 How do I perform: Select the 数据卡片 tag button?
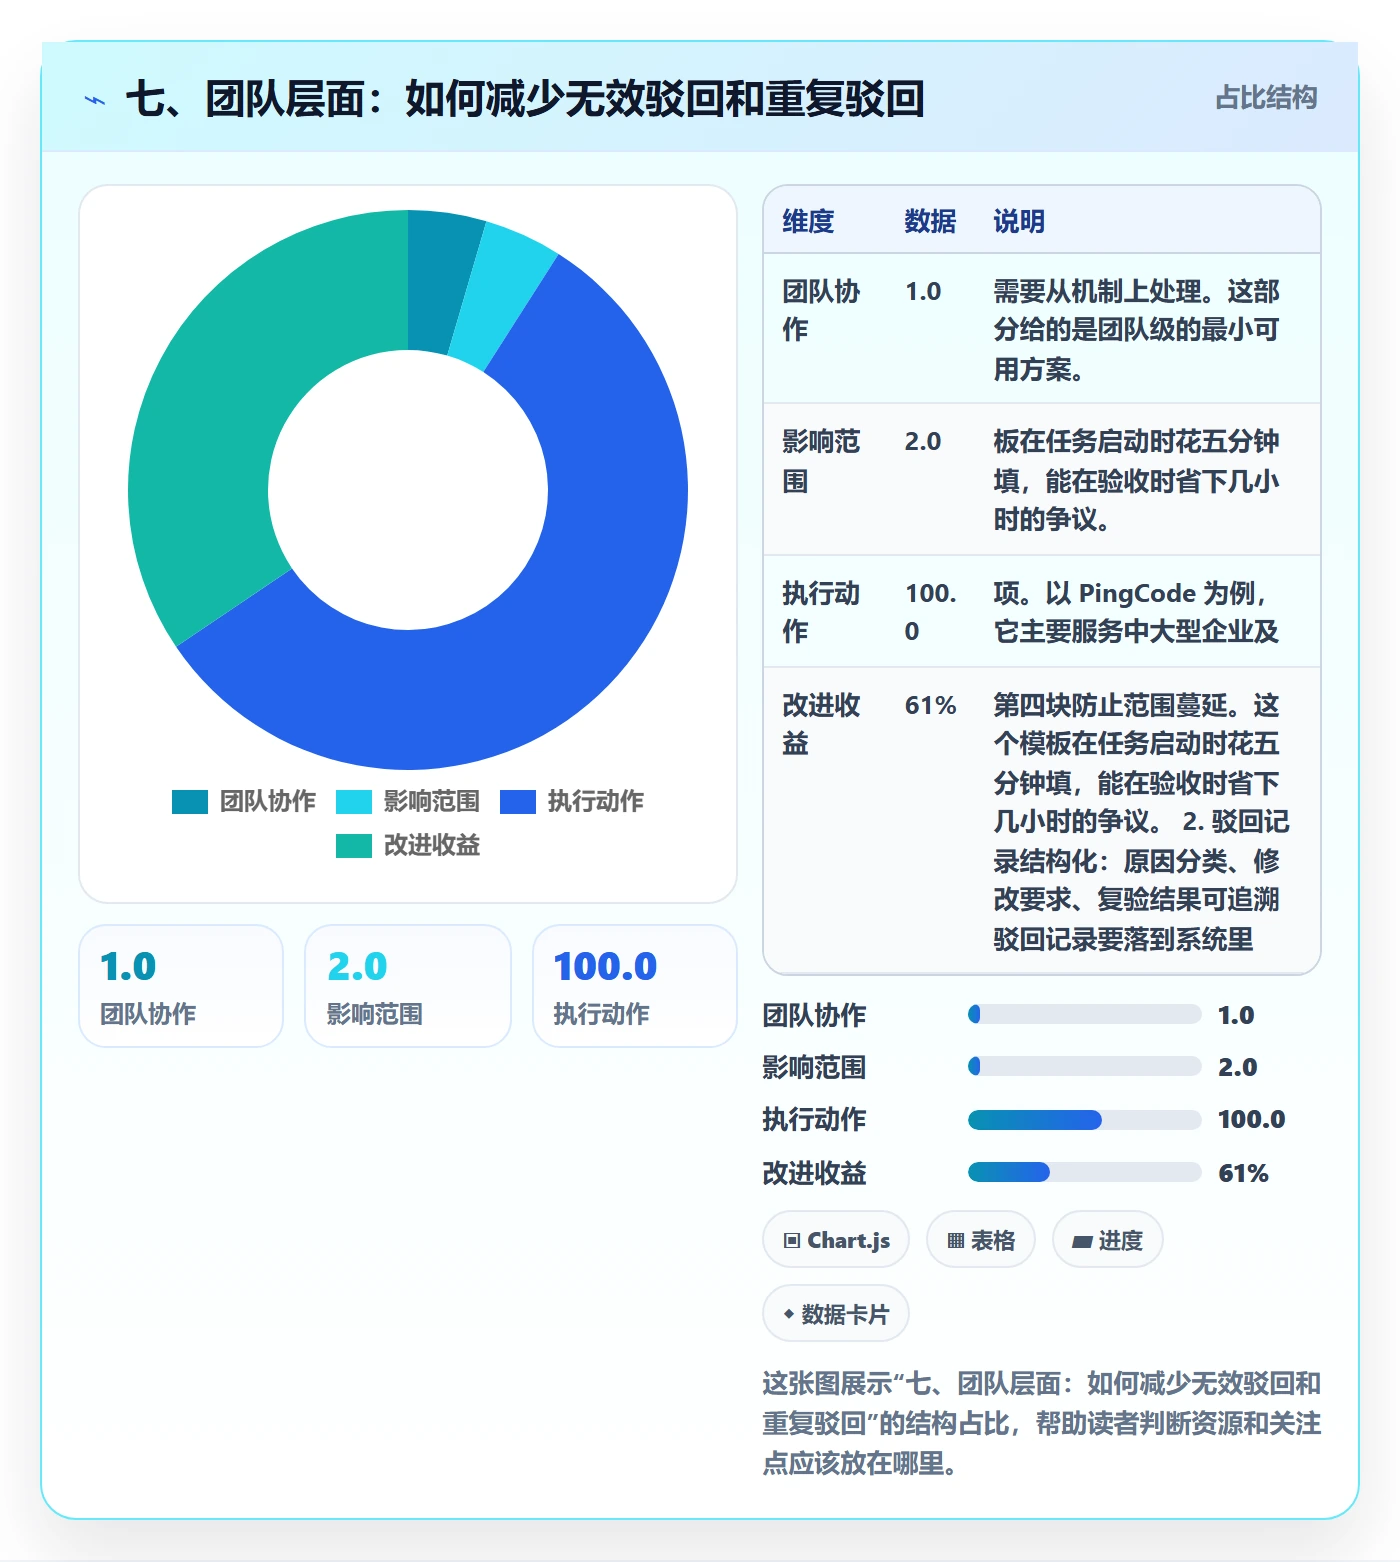point(836,1314)
